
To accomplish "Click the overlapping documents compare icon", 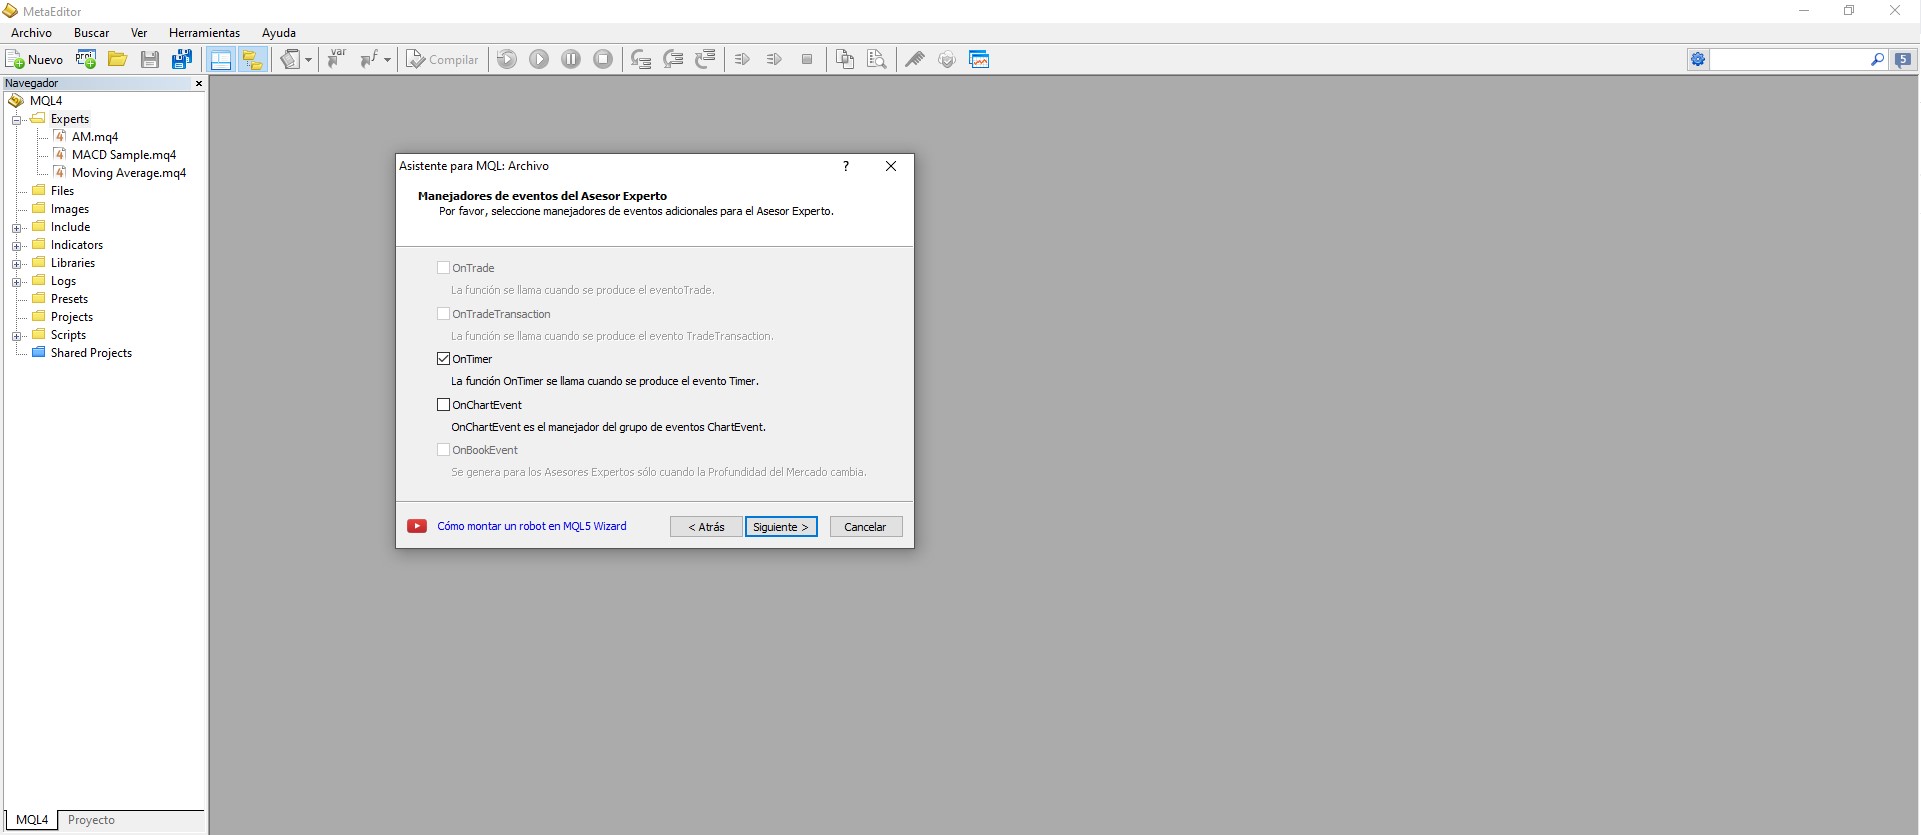I will [845, 60].
